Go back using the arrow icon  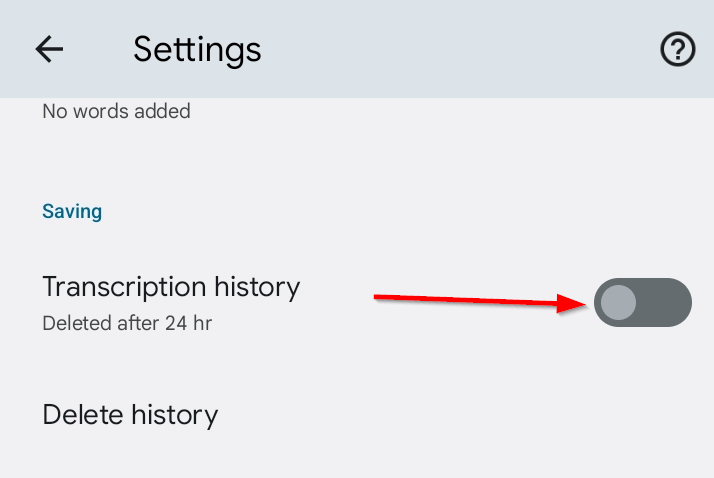49,49
